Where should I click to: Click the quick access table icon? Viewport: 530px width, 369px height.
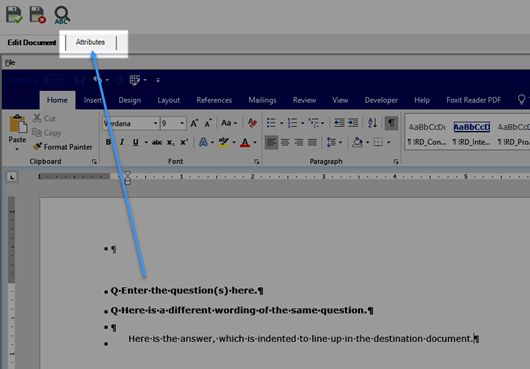point(135,80)
